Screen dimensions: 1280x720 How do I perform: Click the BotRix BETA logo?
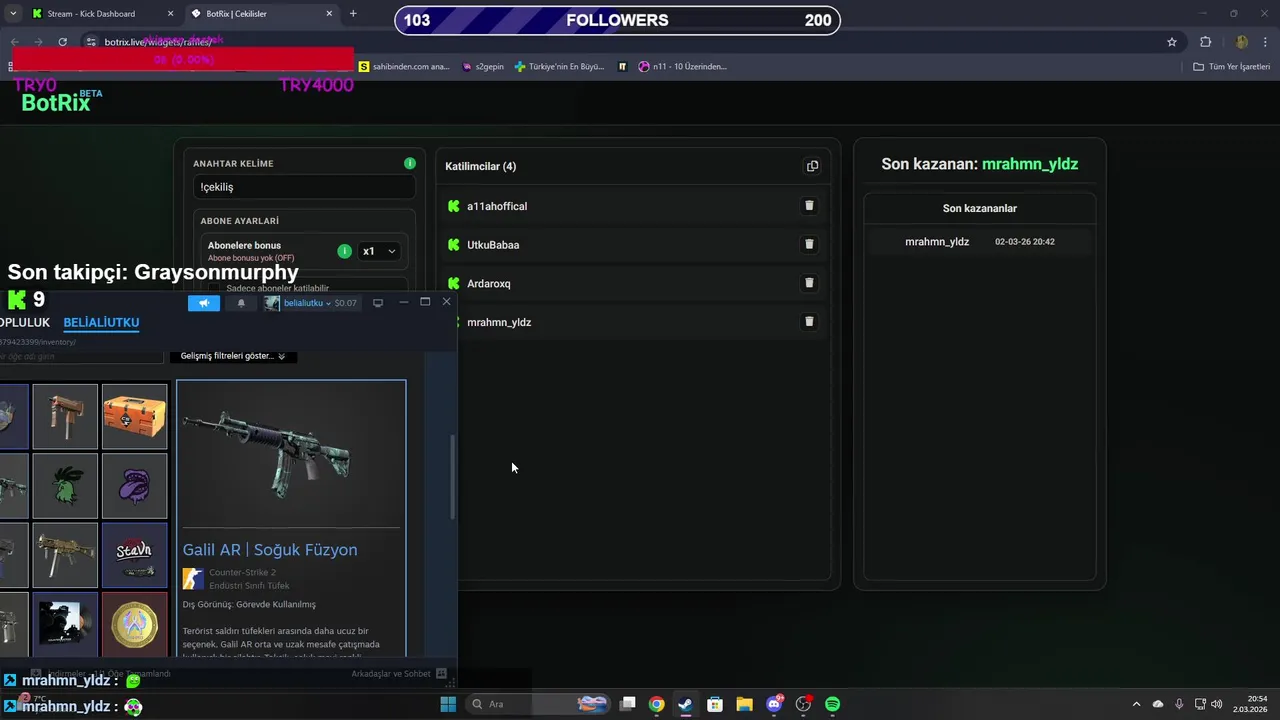click(x=60, y=101)
